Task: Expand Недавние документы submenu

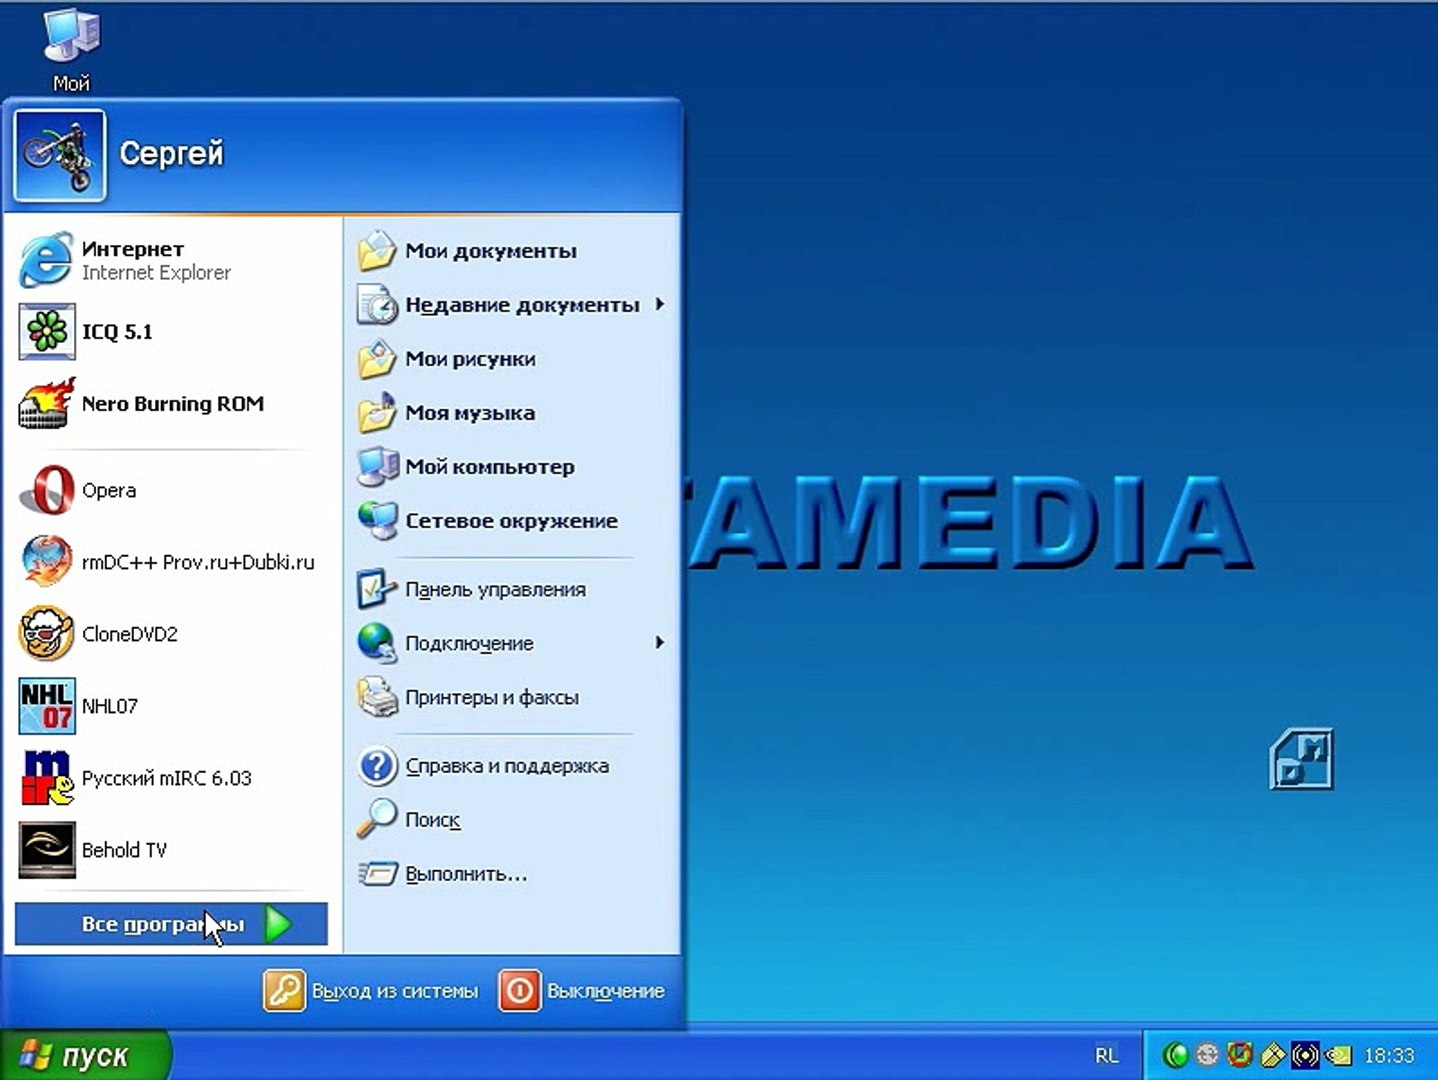Action: point(512,305)
